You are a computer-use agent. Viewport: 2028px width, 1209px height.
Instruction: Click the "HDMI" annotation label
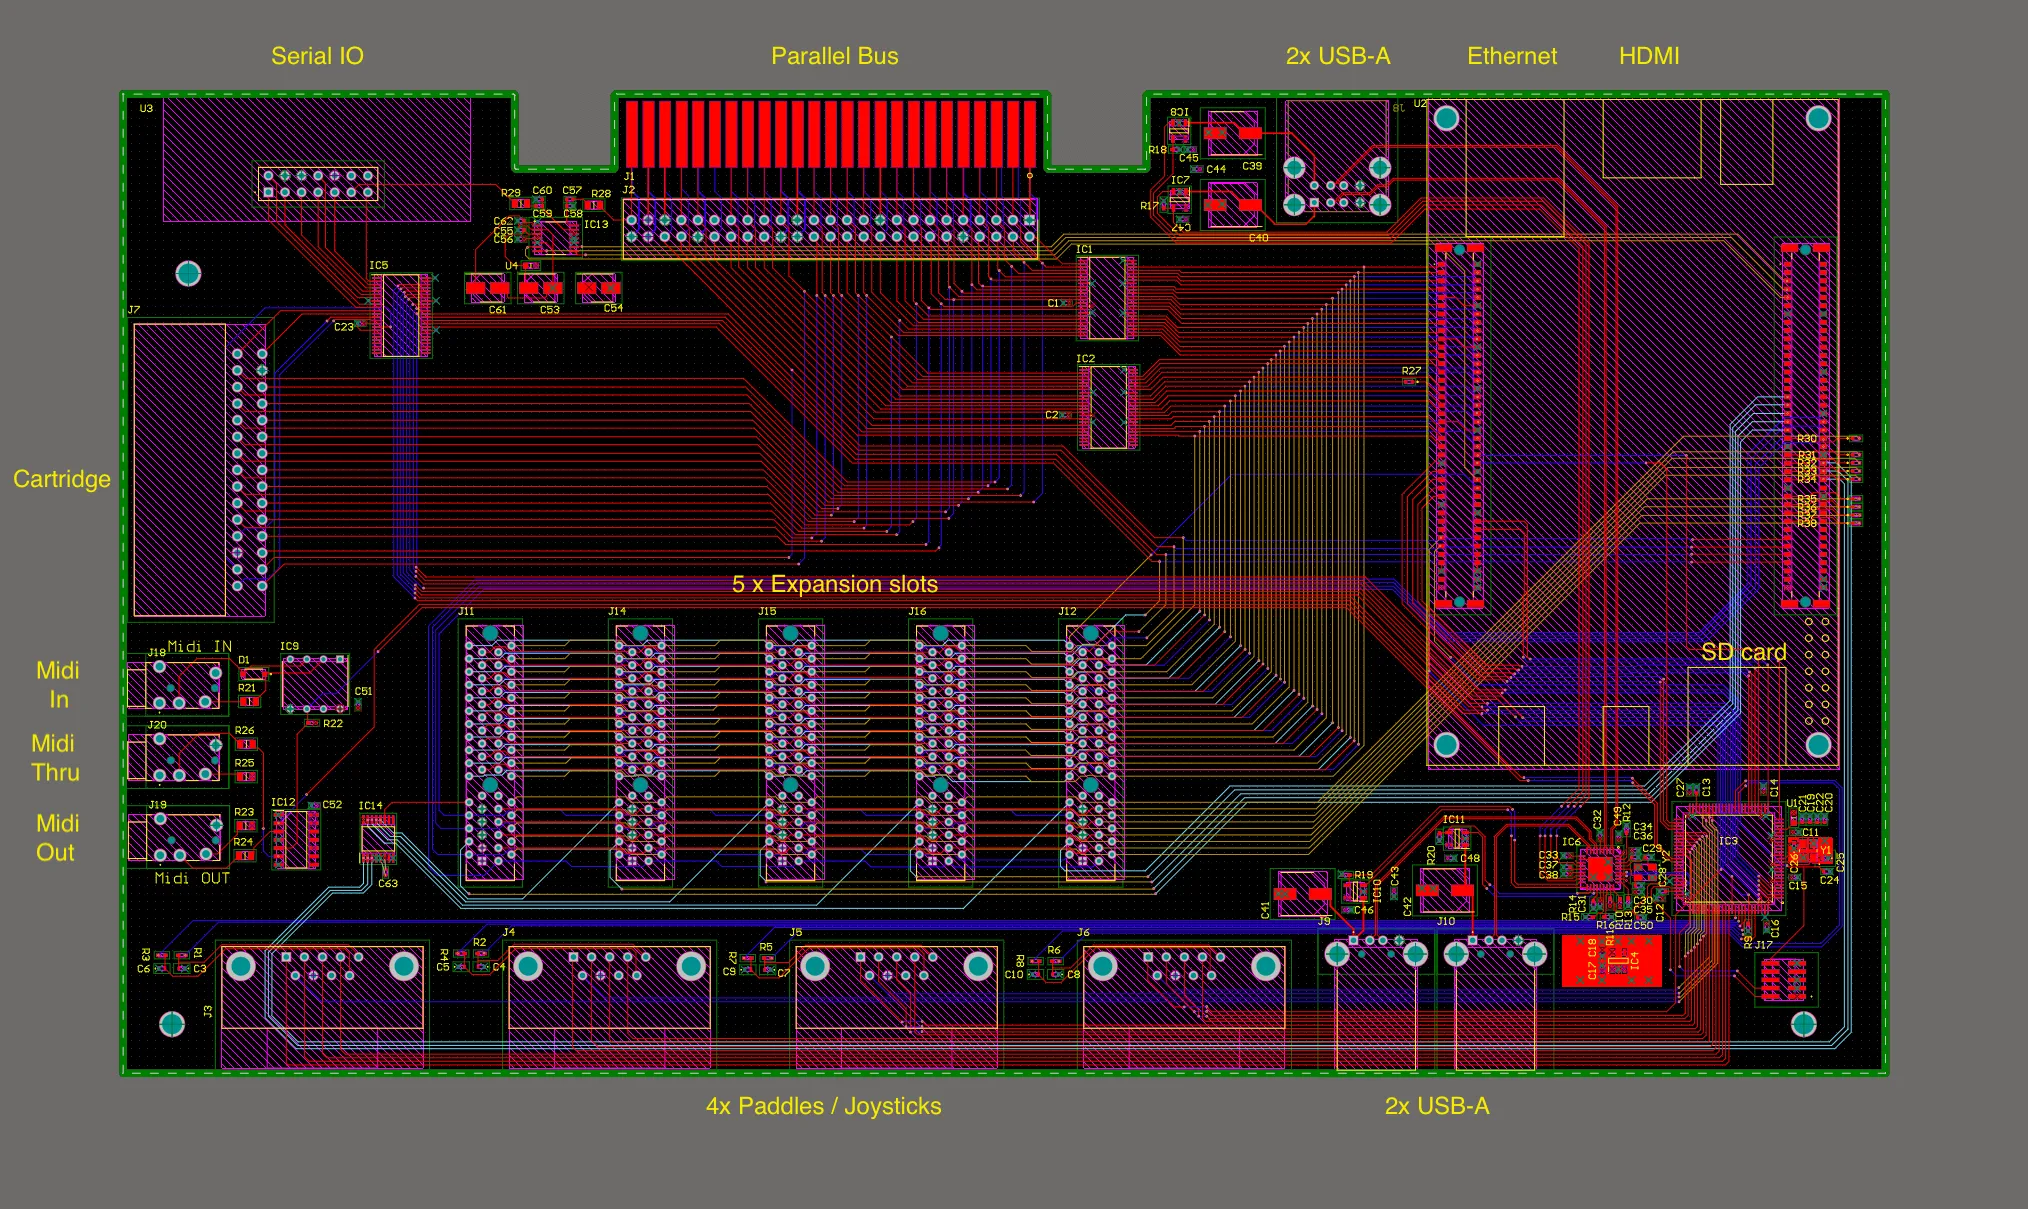1649,56
